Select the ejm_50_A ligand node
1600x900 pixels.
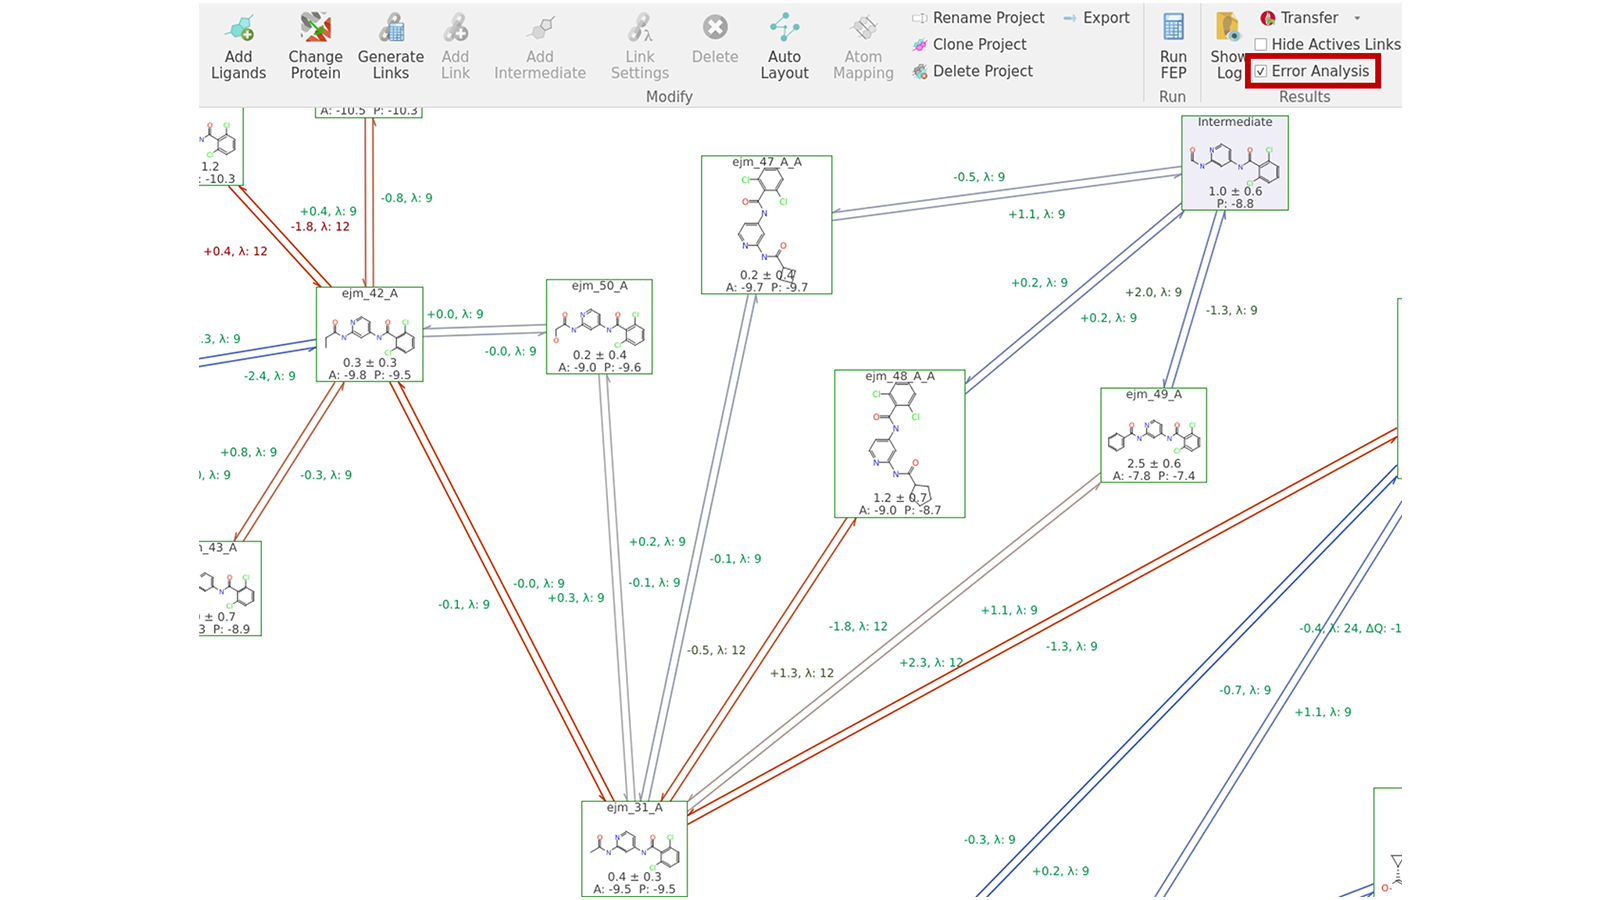tap(599, 327)
